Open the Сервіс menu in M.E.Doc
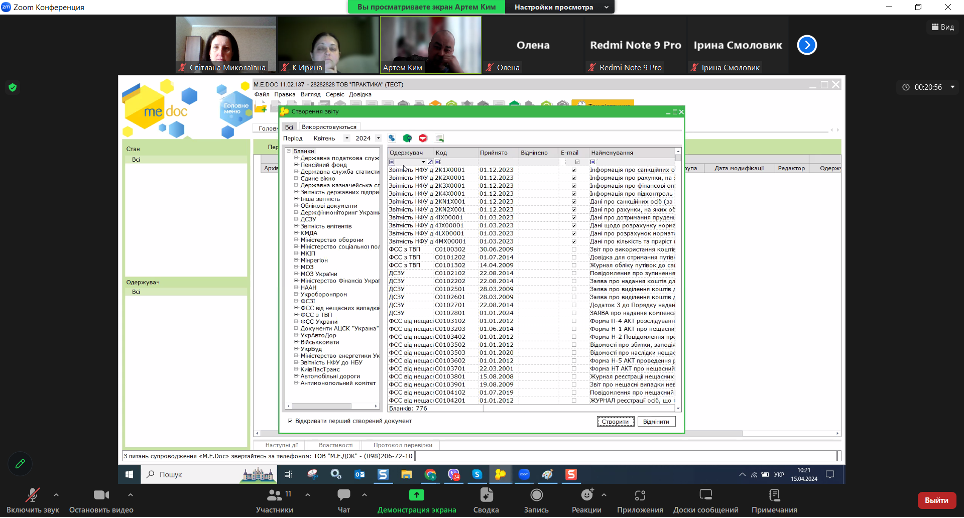The image size is (964, 518). click(x=335, y=94)
